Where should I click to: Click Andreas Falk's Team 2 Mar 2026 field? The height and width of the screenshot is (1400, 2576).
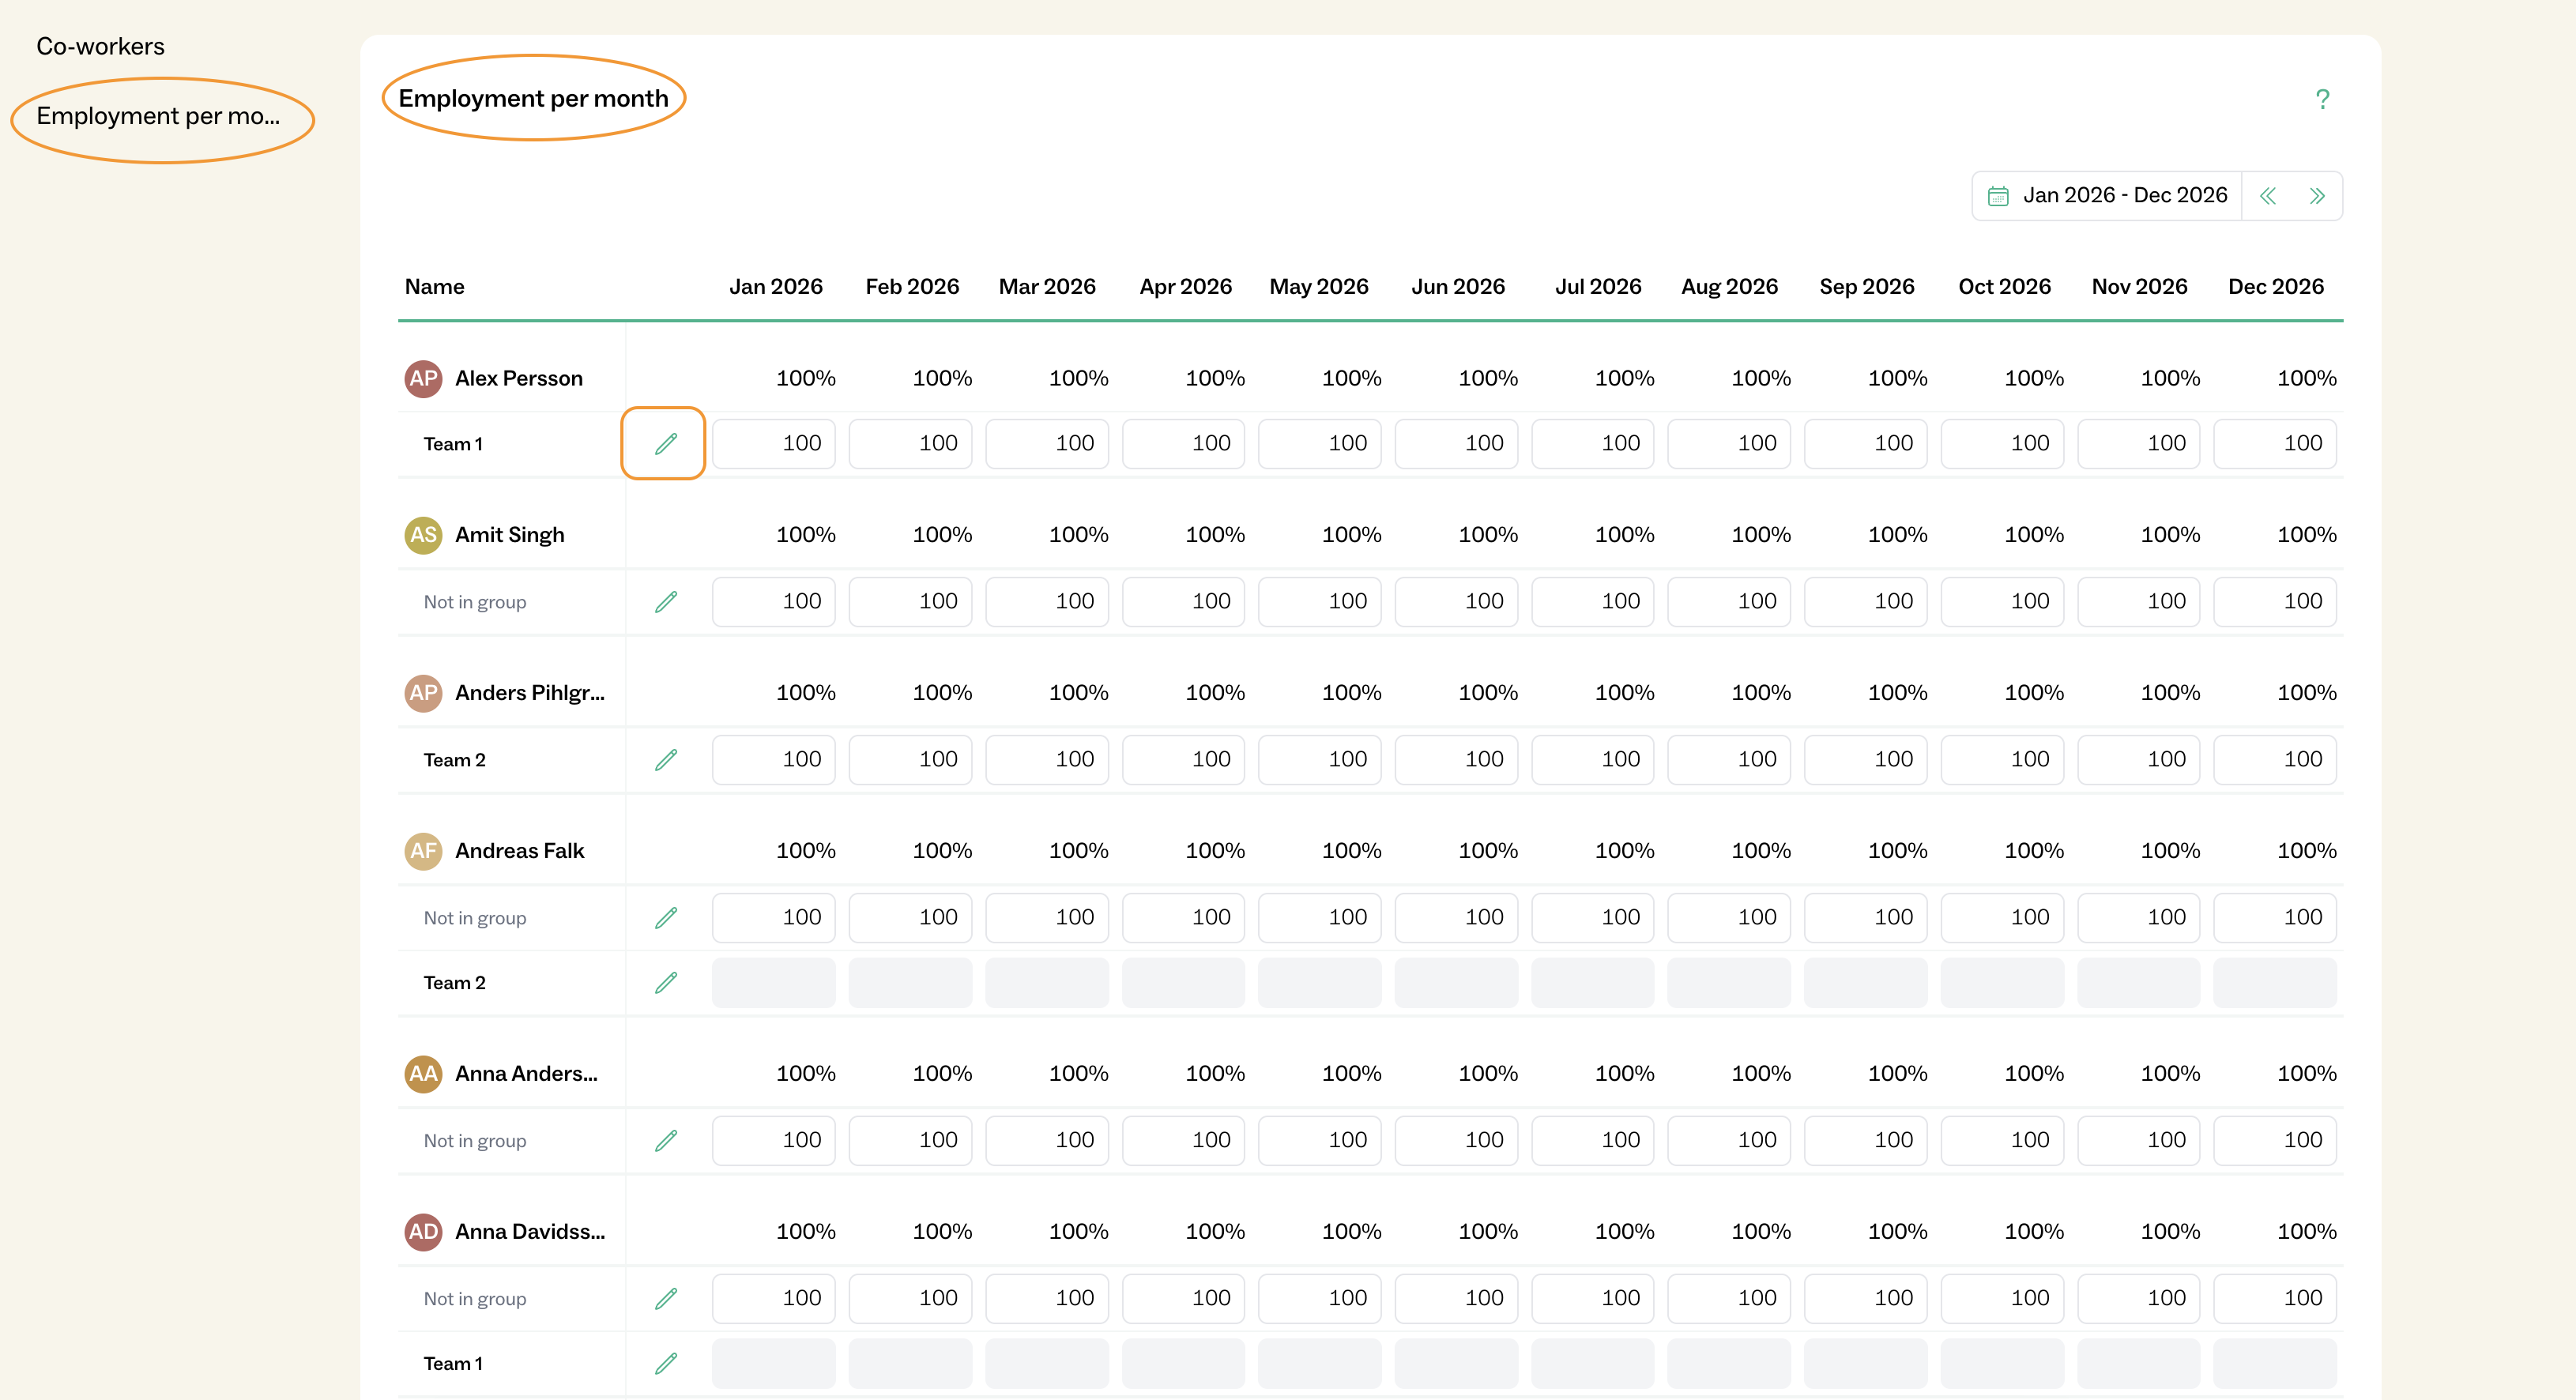pyautogui.click(x=1046, y=983)
